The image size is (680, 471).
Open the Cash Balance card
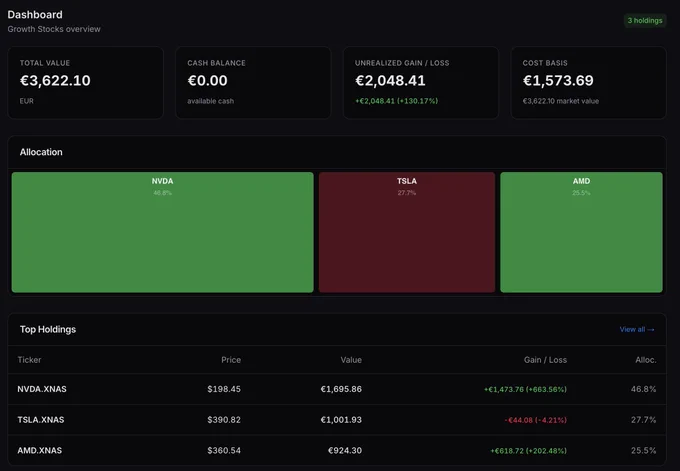tap(253, 82)
